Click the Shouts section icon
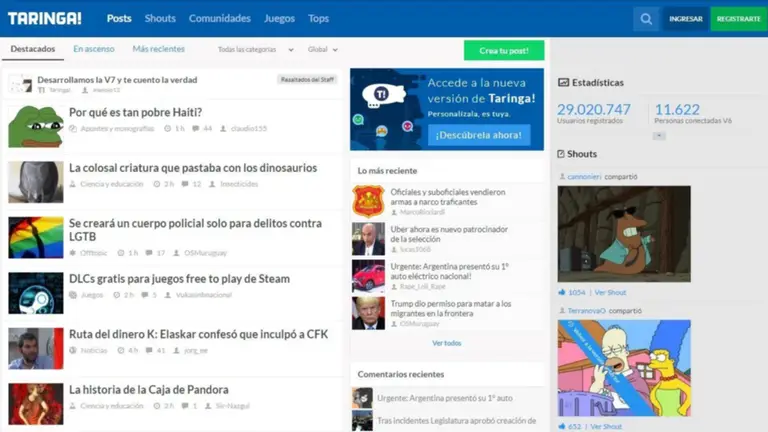The image size is (768, 432). 561,154
